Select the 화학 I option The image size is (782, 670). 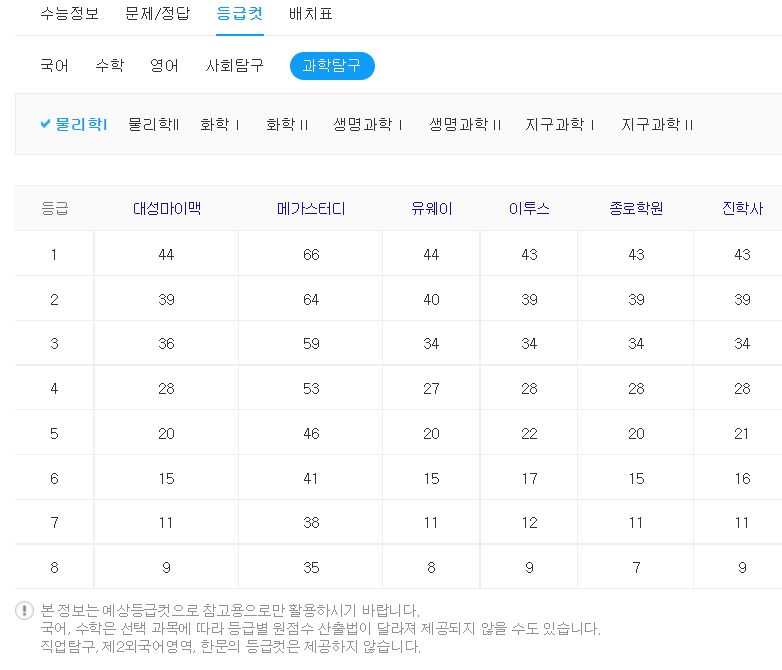pyautogui.click(x=220, y=124)
